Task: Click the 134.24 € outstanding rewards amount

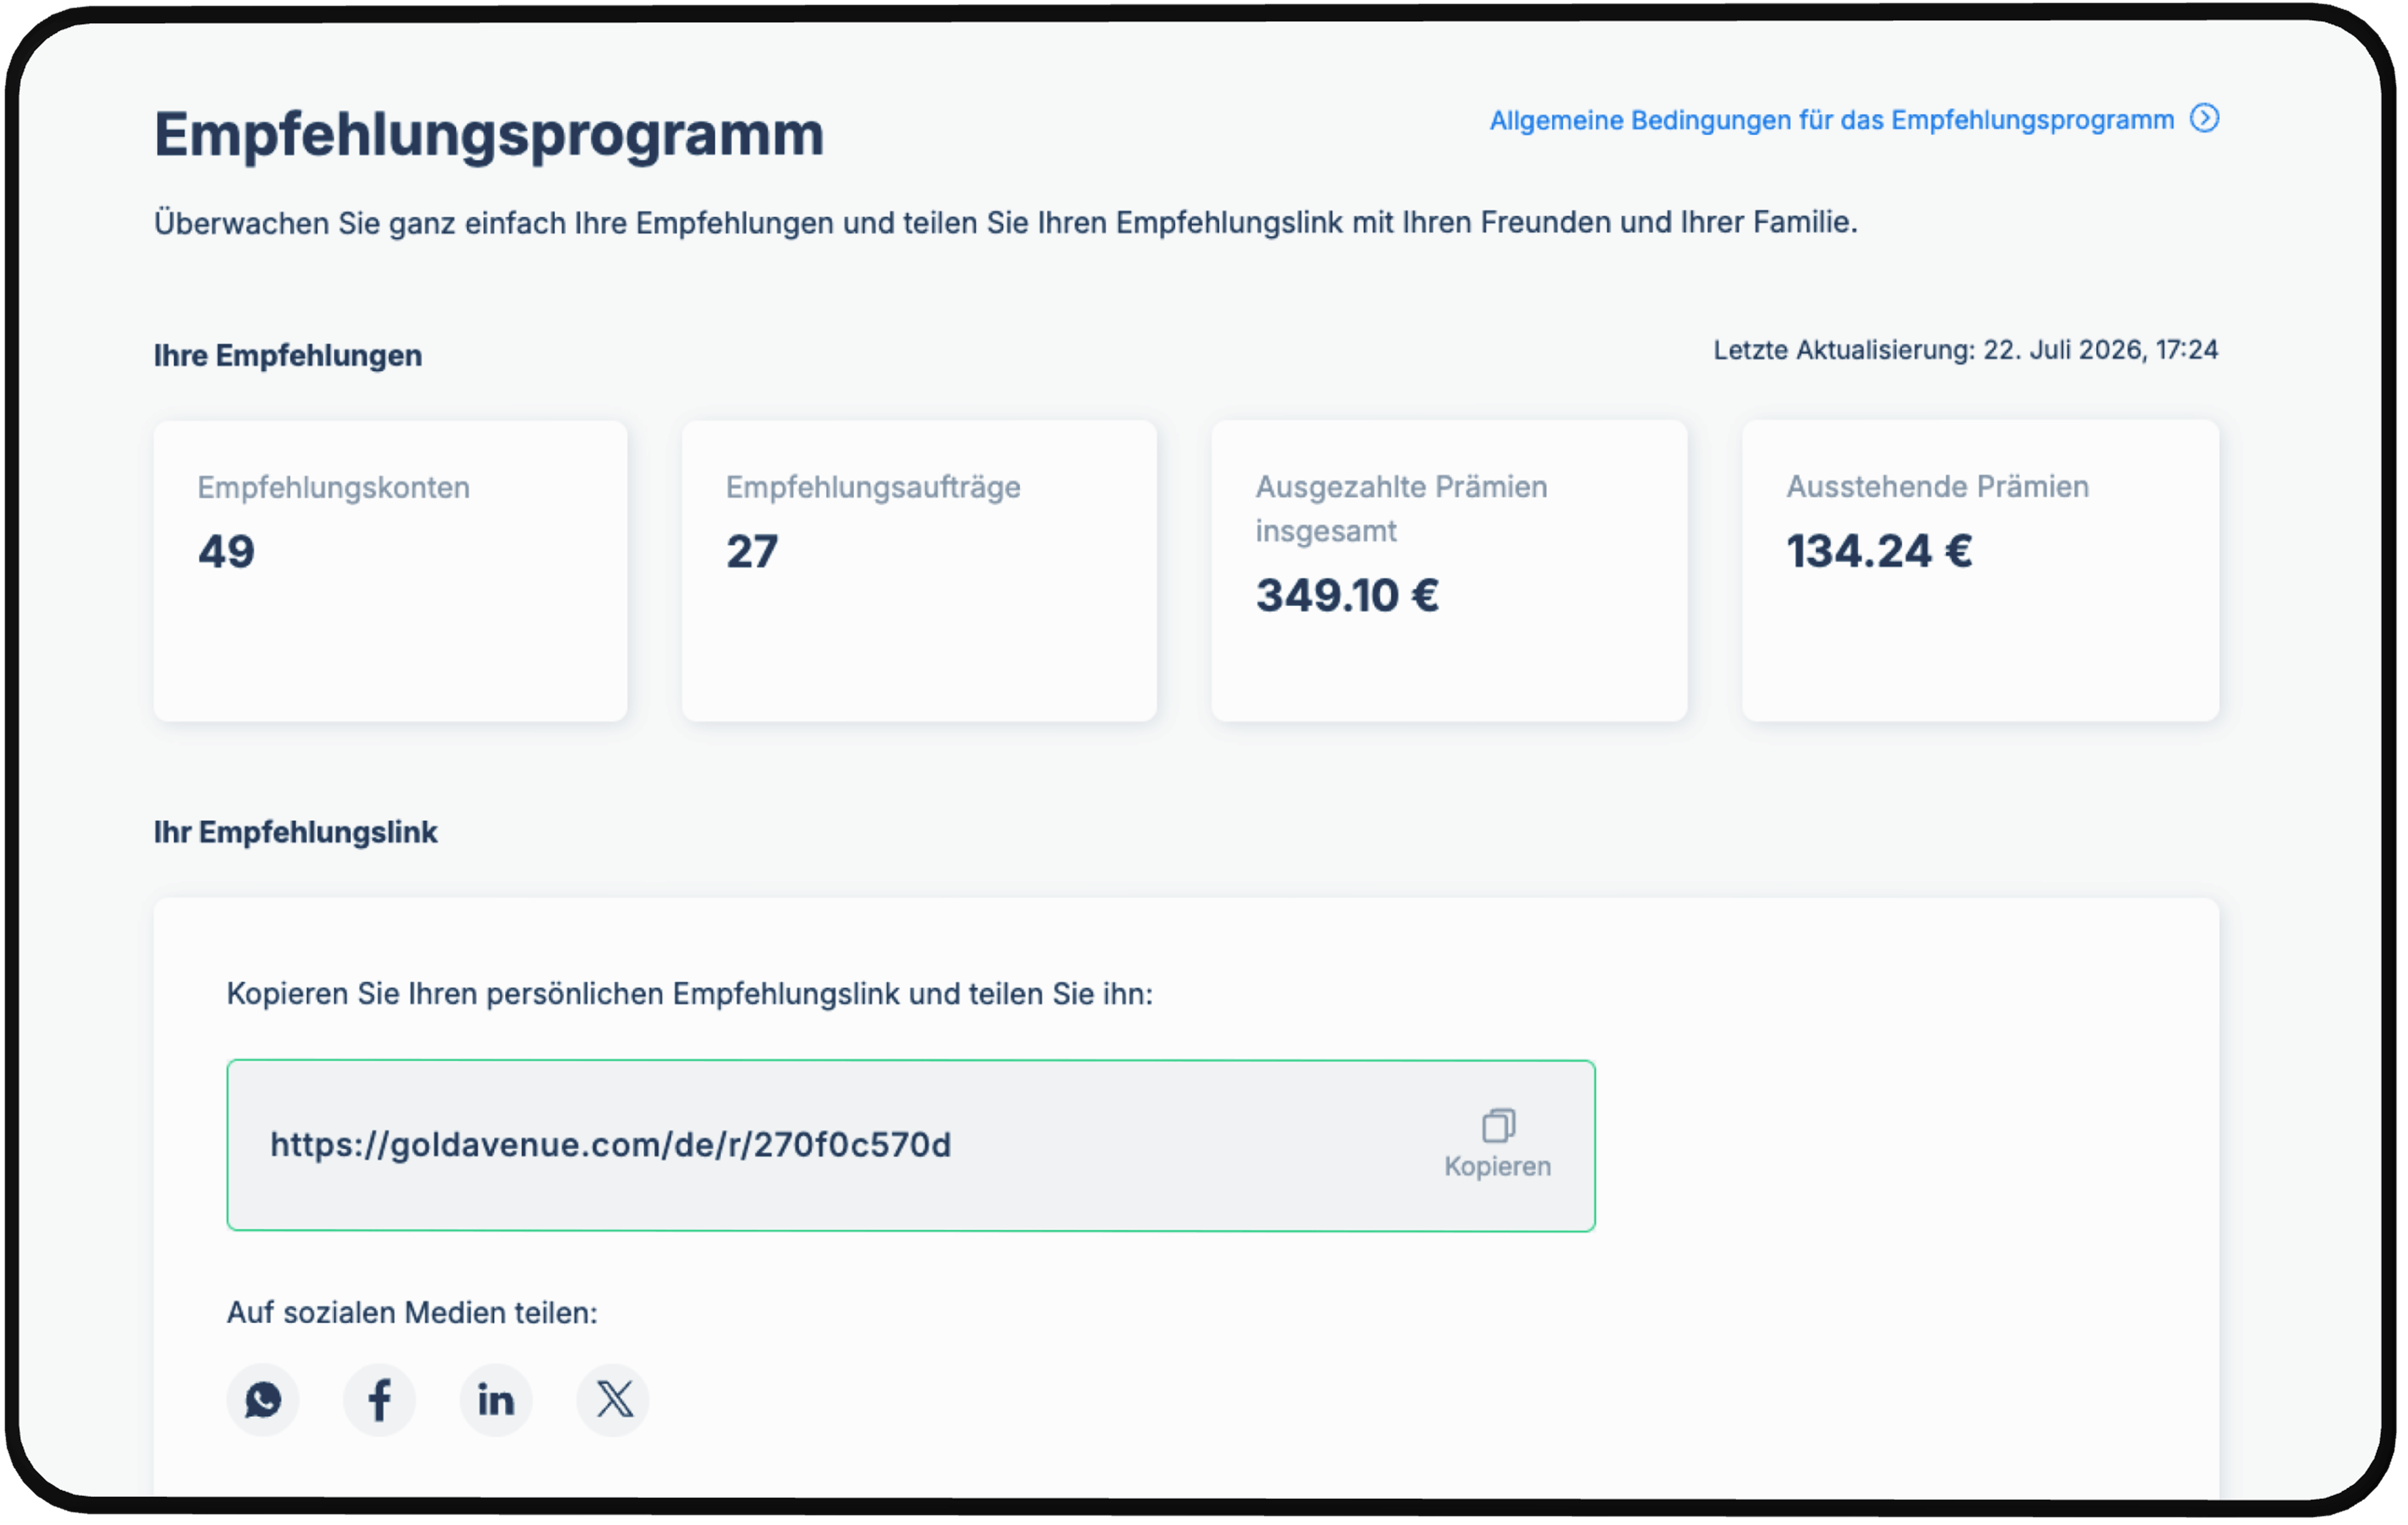Action: (x=1881, y=552)
